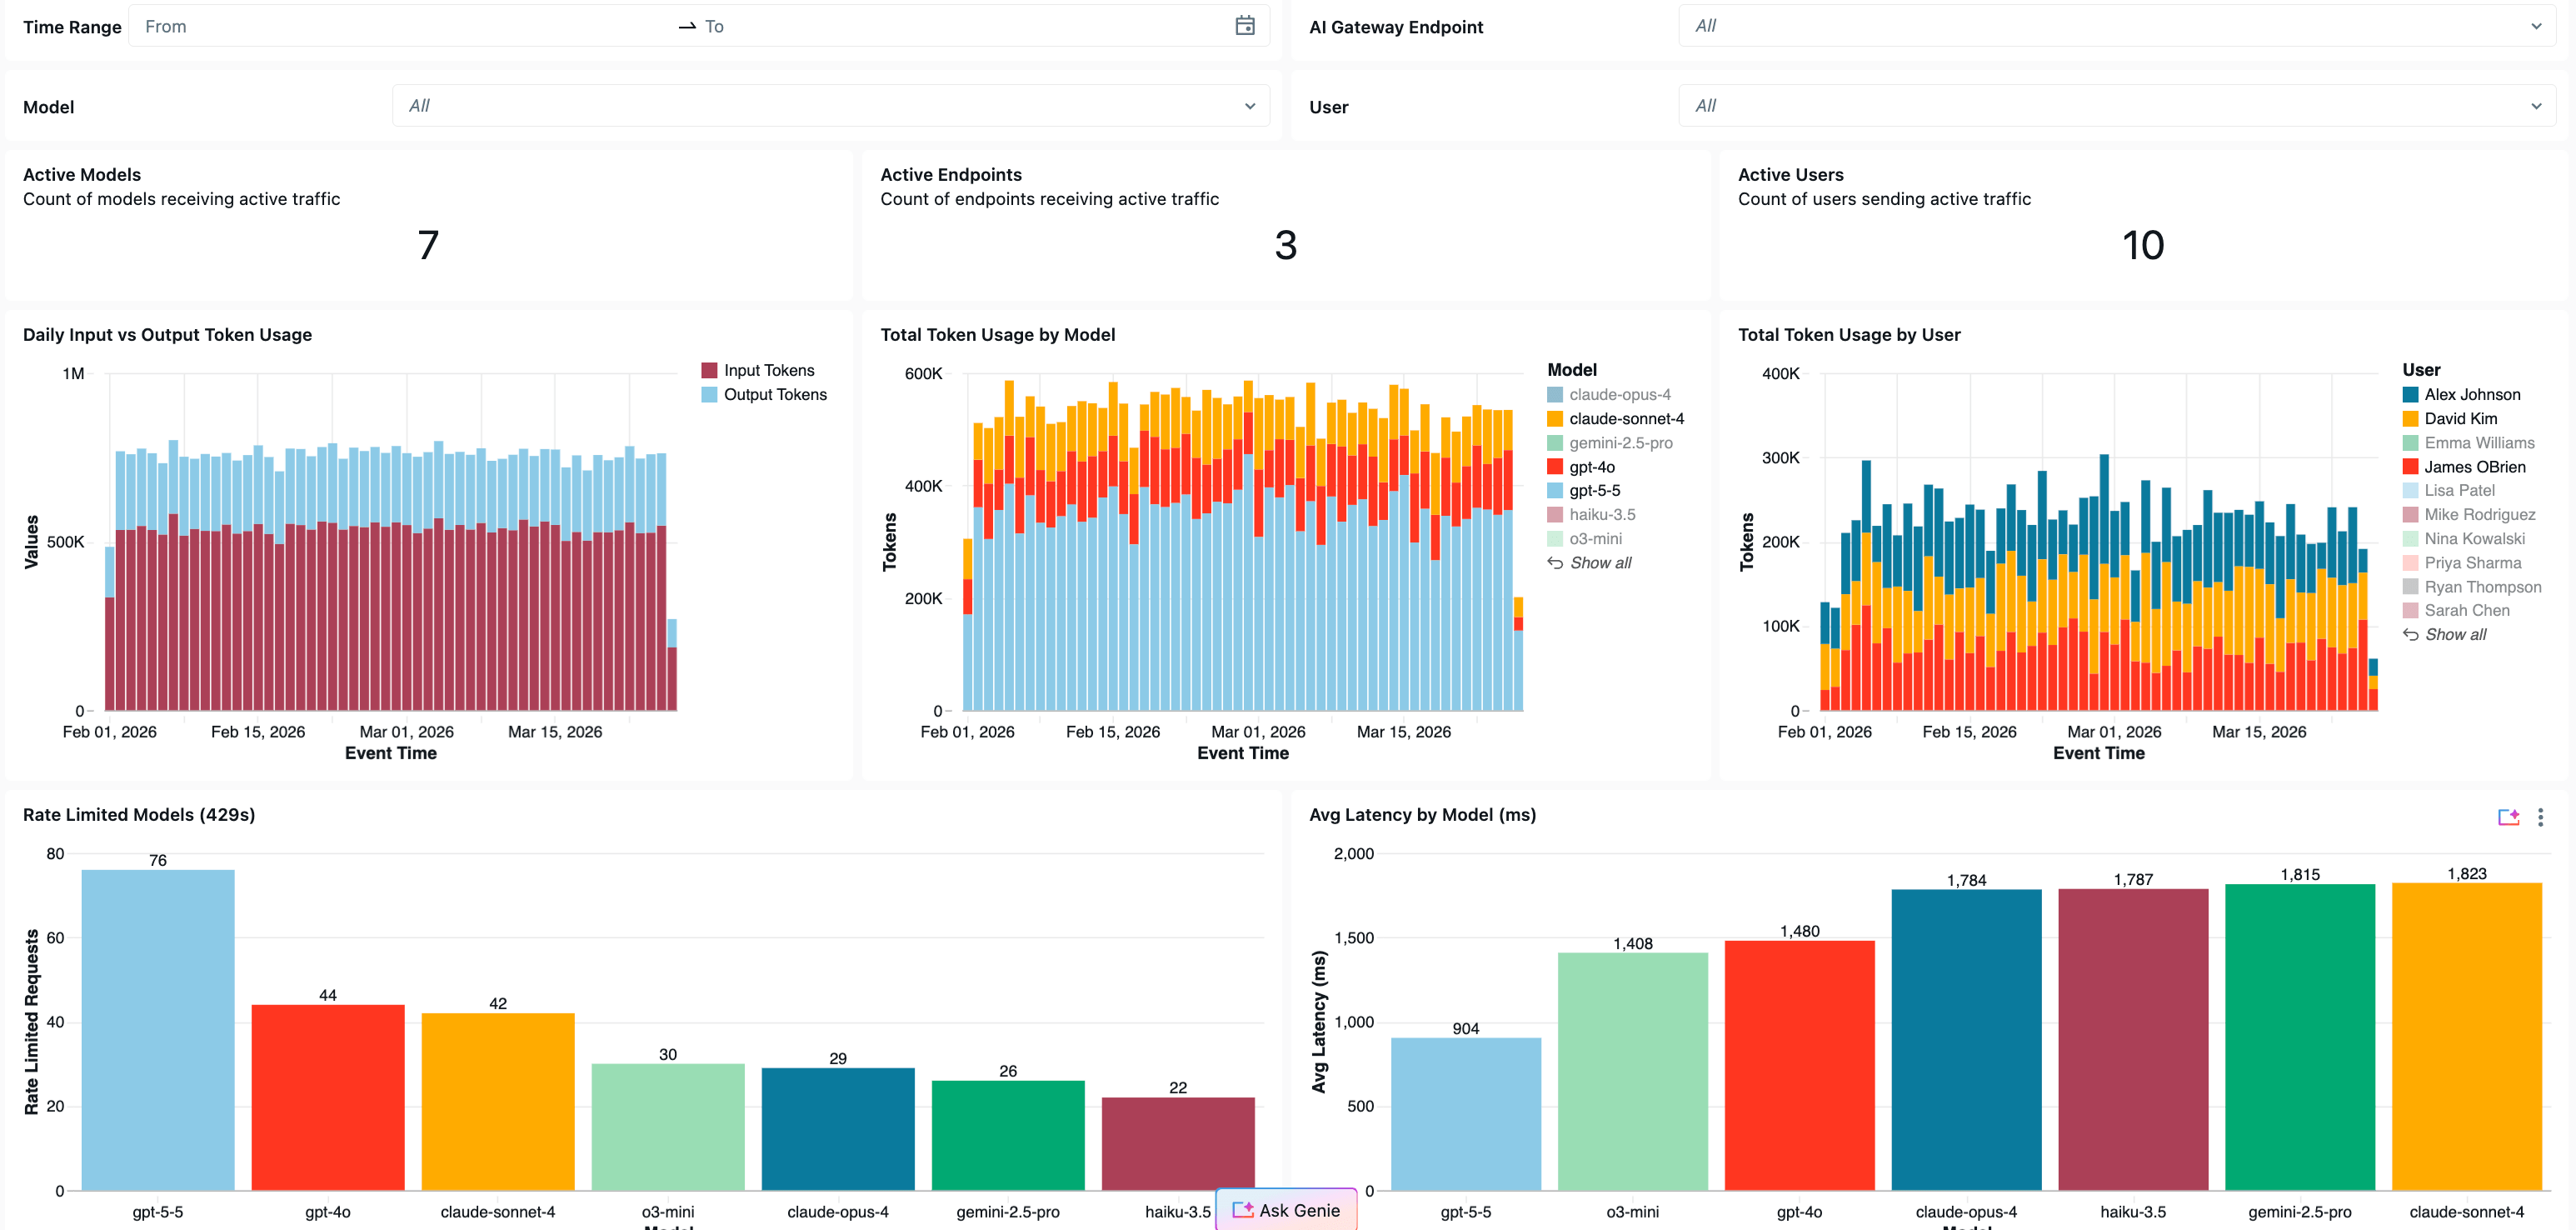This screenshot has height=1230, width=2576.
Task: Click the gpt-4o red color swatch
Action: click(1555, 467)
